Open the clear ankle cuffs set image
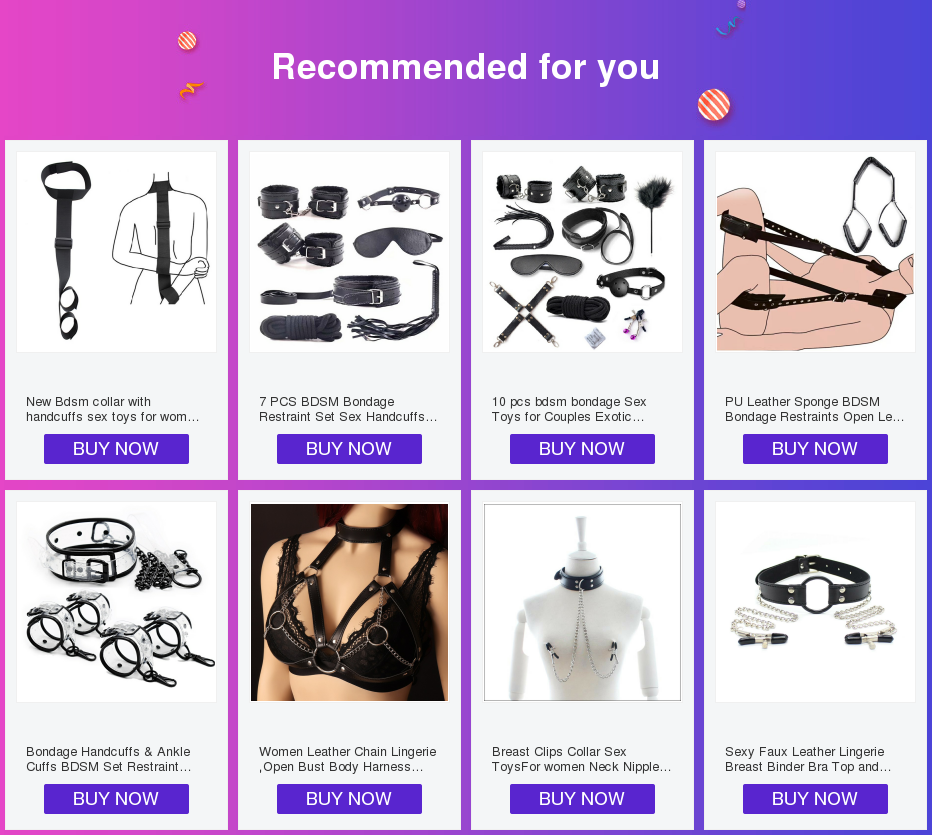 (x=116, y=602)
